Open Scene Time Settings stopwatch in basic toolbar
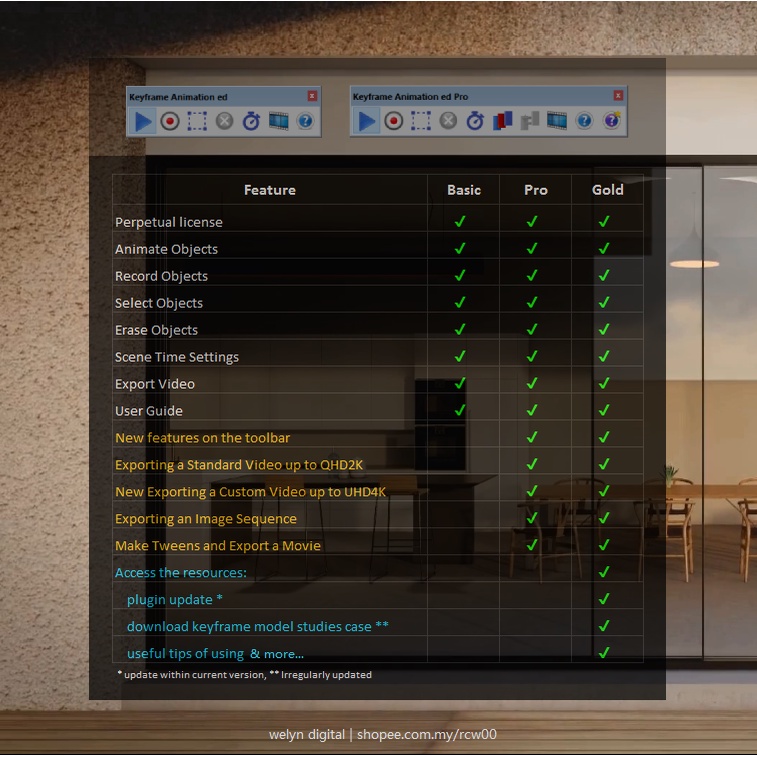Image resolution: width=757 pixels, height=757 pixels. [251, 121]
